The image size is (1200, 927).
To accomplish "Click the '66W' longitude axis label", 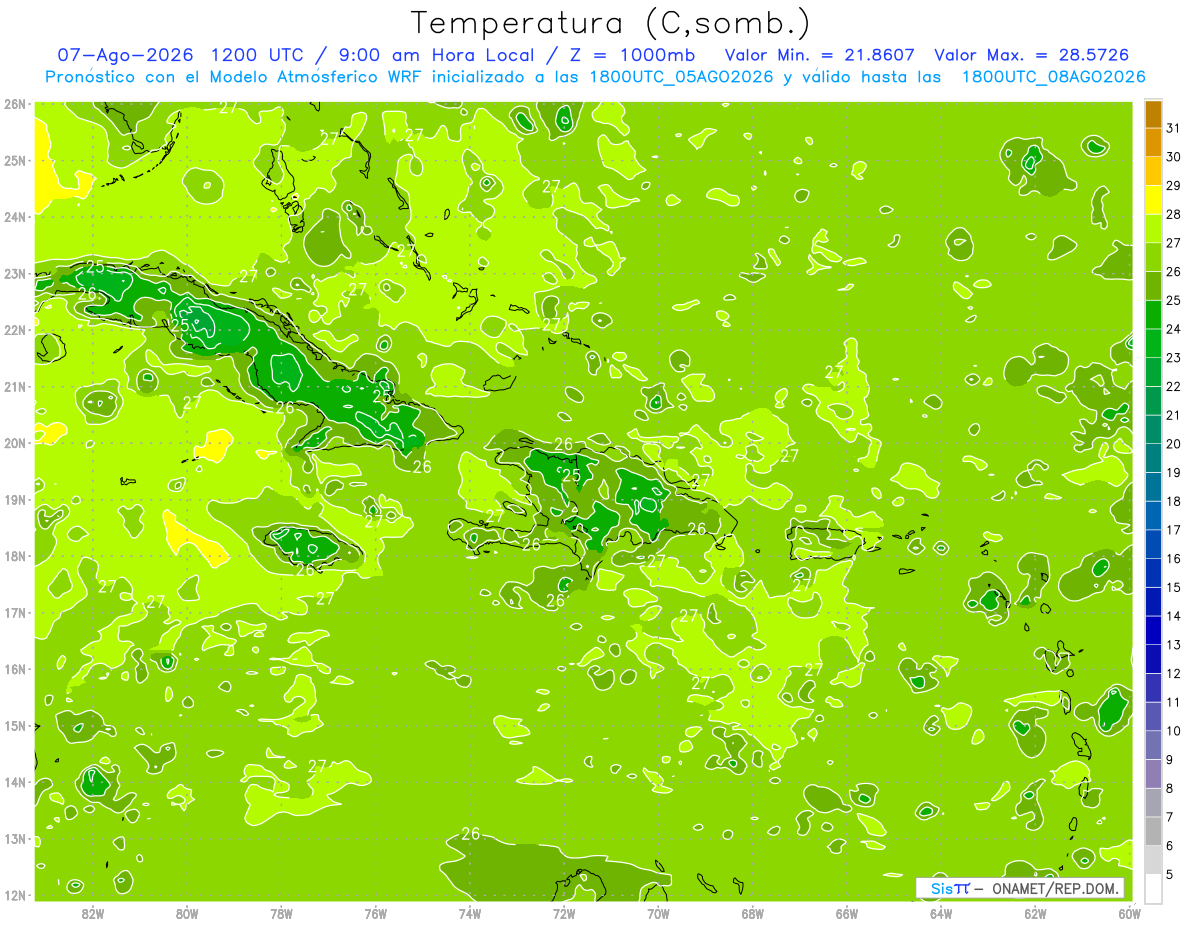I will coord(846,914).
